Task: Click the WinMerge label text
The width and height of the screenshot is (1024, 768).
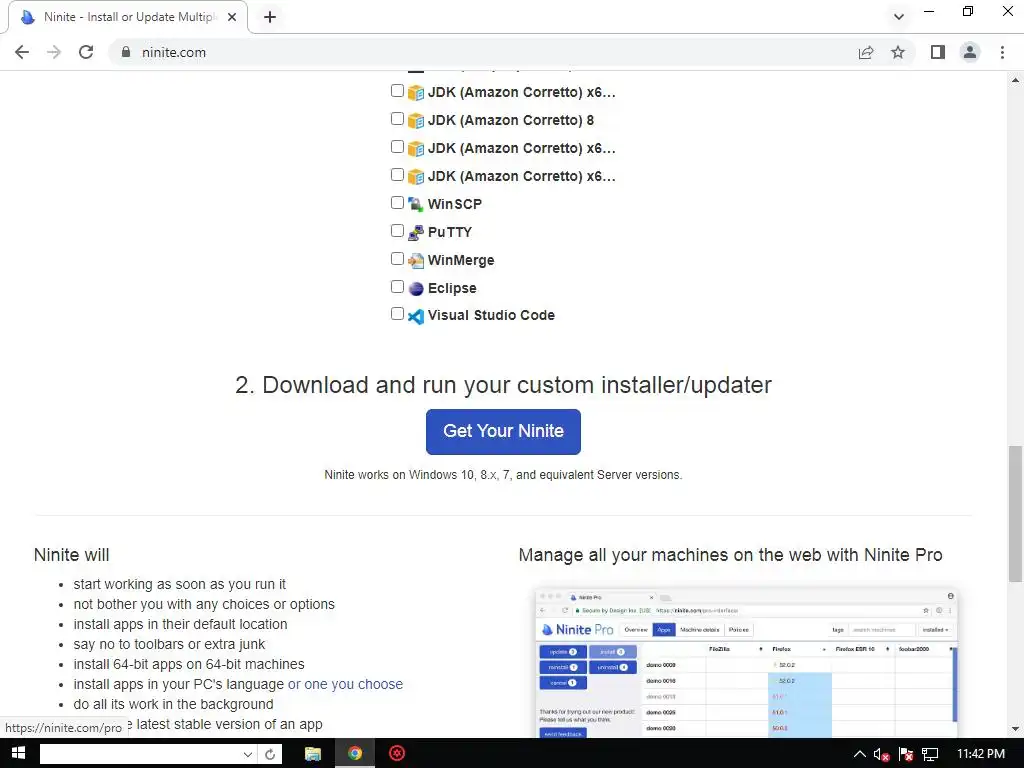Action: 461,261
